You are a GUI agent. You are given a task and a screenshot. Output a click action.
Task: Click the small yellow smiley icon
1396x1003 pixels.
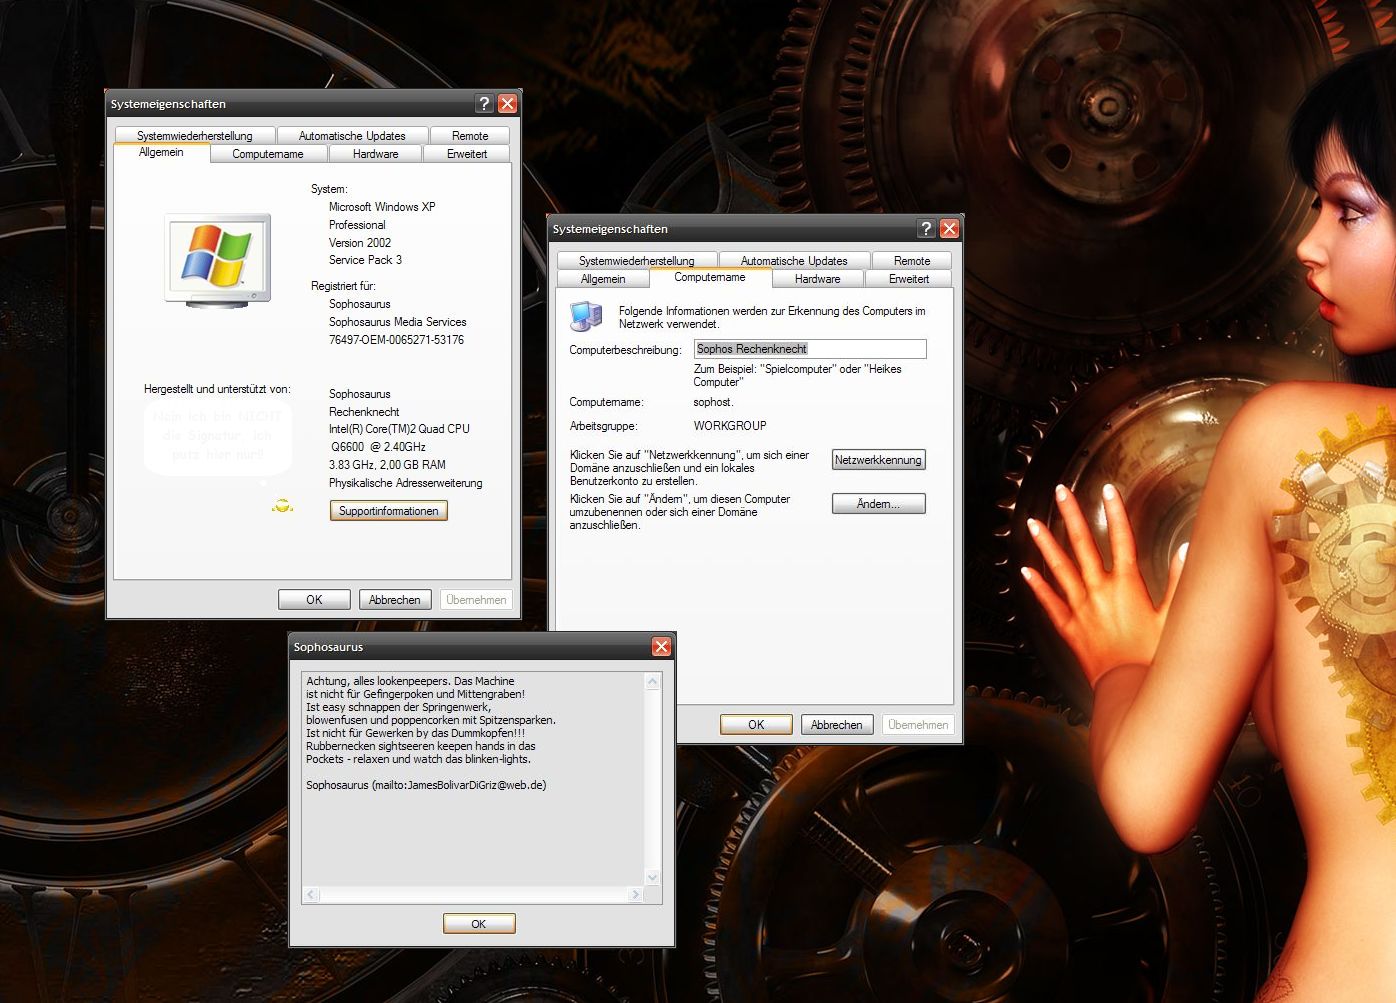tap(283, 506)
